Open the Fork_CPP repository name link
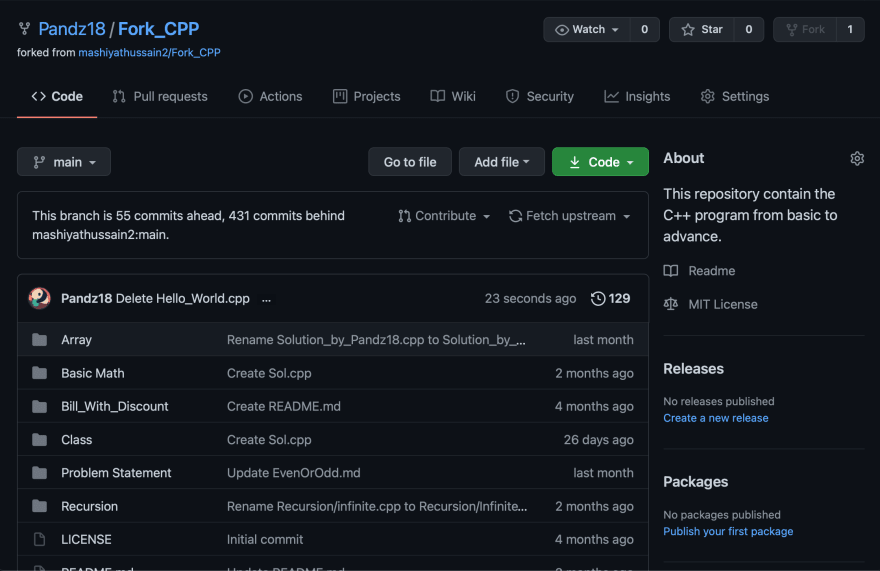Image resolution: width=880 pixels, height=571 pixels. pyautogui.click(x=158, y=29)
